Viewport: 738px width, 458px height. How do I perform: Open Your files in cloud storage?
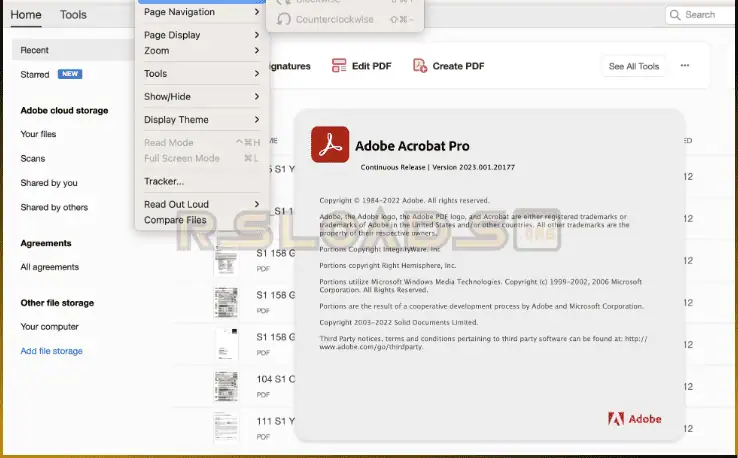38,134
